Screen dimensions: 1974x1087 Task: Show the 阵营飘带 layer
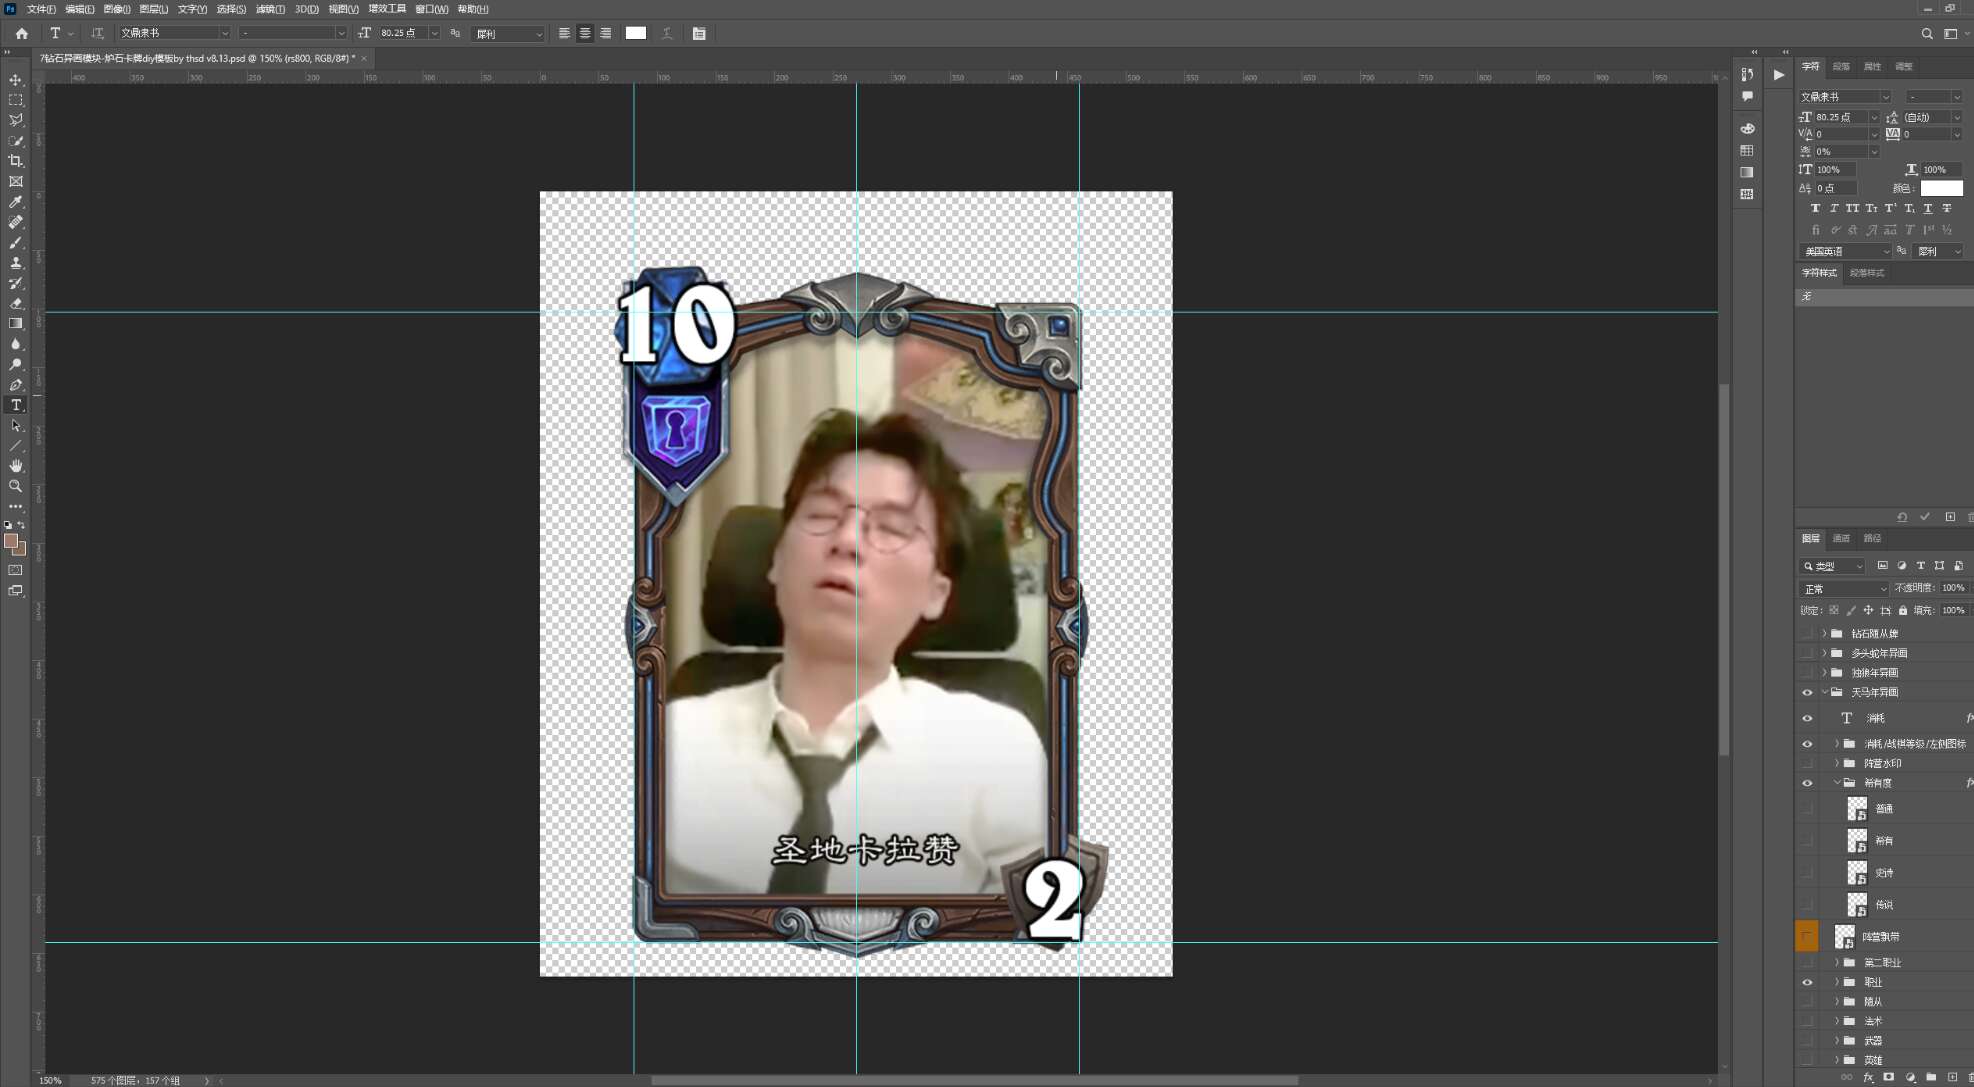coord(1807,936)
